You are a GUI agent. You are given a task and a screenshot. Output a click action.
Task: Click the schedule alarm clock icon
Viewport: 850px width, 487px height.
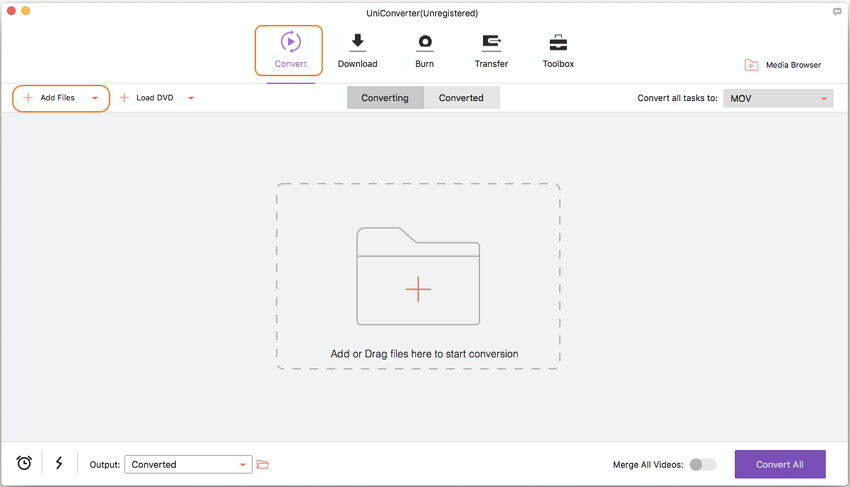(24, 463)
